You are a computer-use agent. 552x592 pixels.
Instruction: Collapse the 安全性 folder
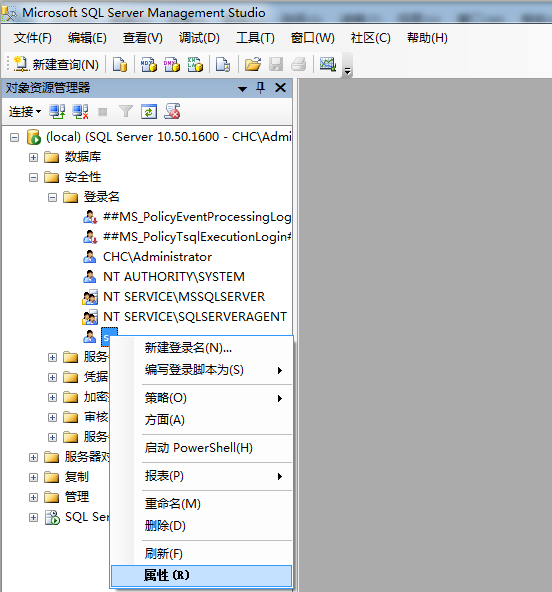pyautogui.click(x=33, y=177)
